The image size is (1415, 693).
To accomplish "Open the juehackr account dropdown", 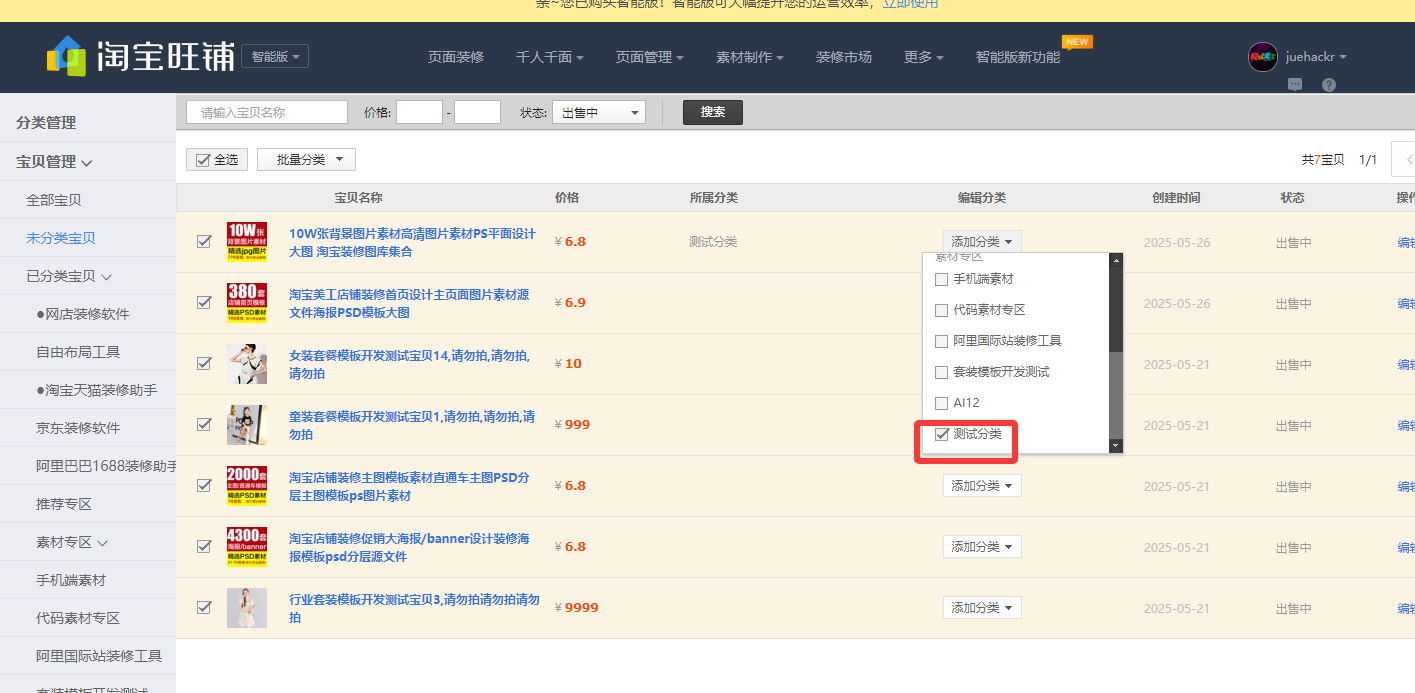I will pyautogui.click(x=1316, y=57).
